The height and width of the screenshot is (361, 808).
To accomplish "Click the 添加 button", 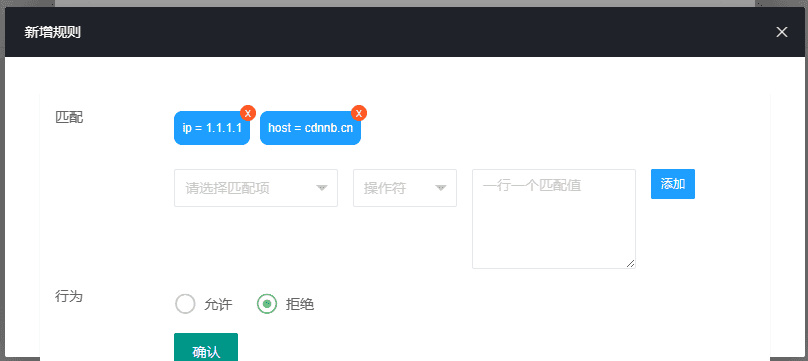I will click(672, 184).
